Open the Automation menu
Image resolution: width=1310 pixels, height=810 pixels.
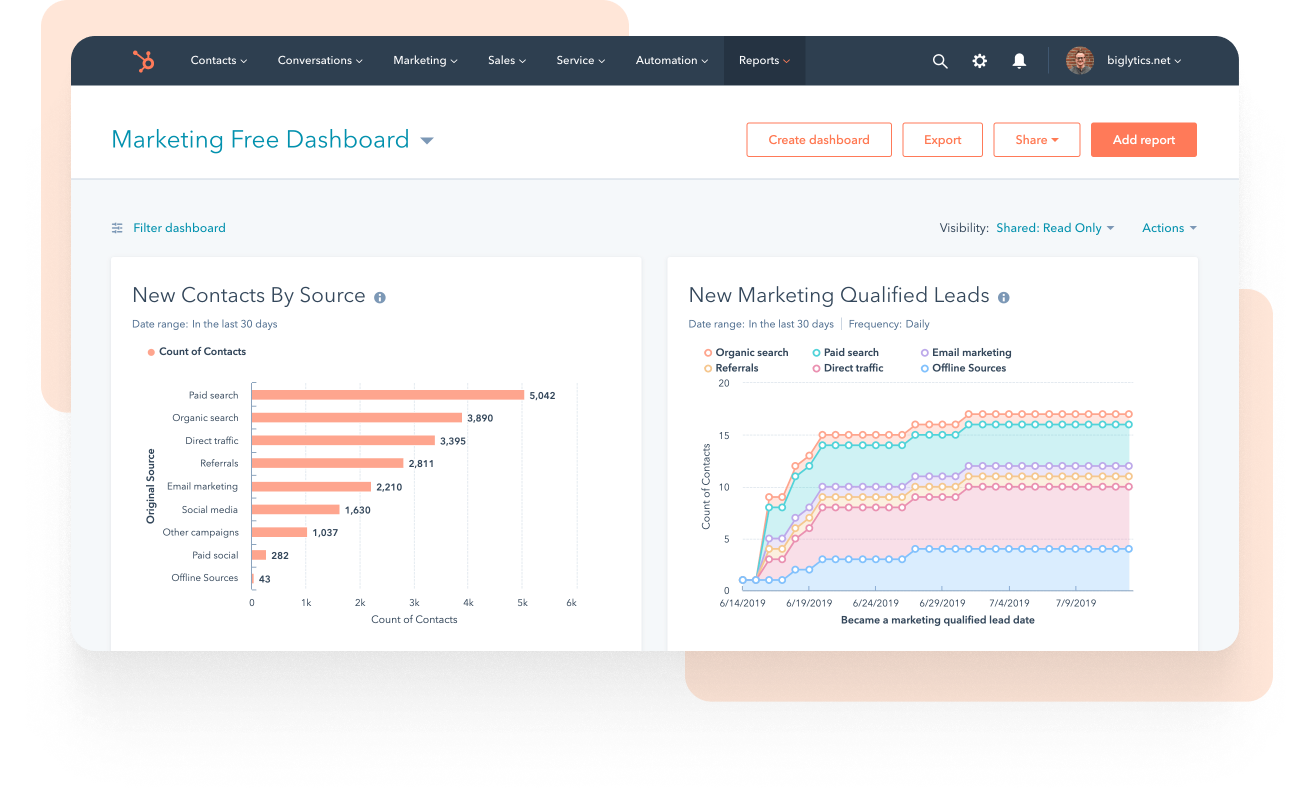(670, 60)
